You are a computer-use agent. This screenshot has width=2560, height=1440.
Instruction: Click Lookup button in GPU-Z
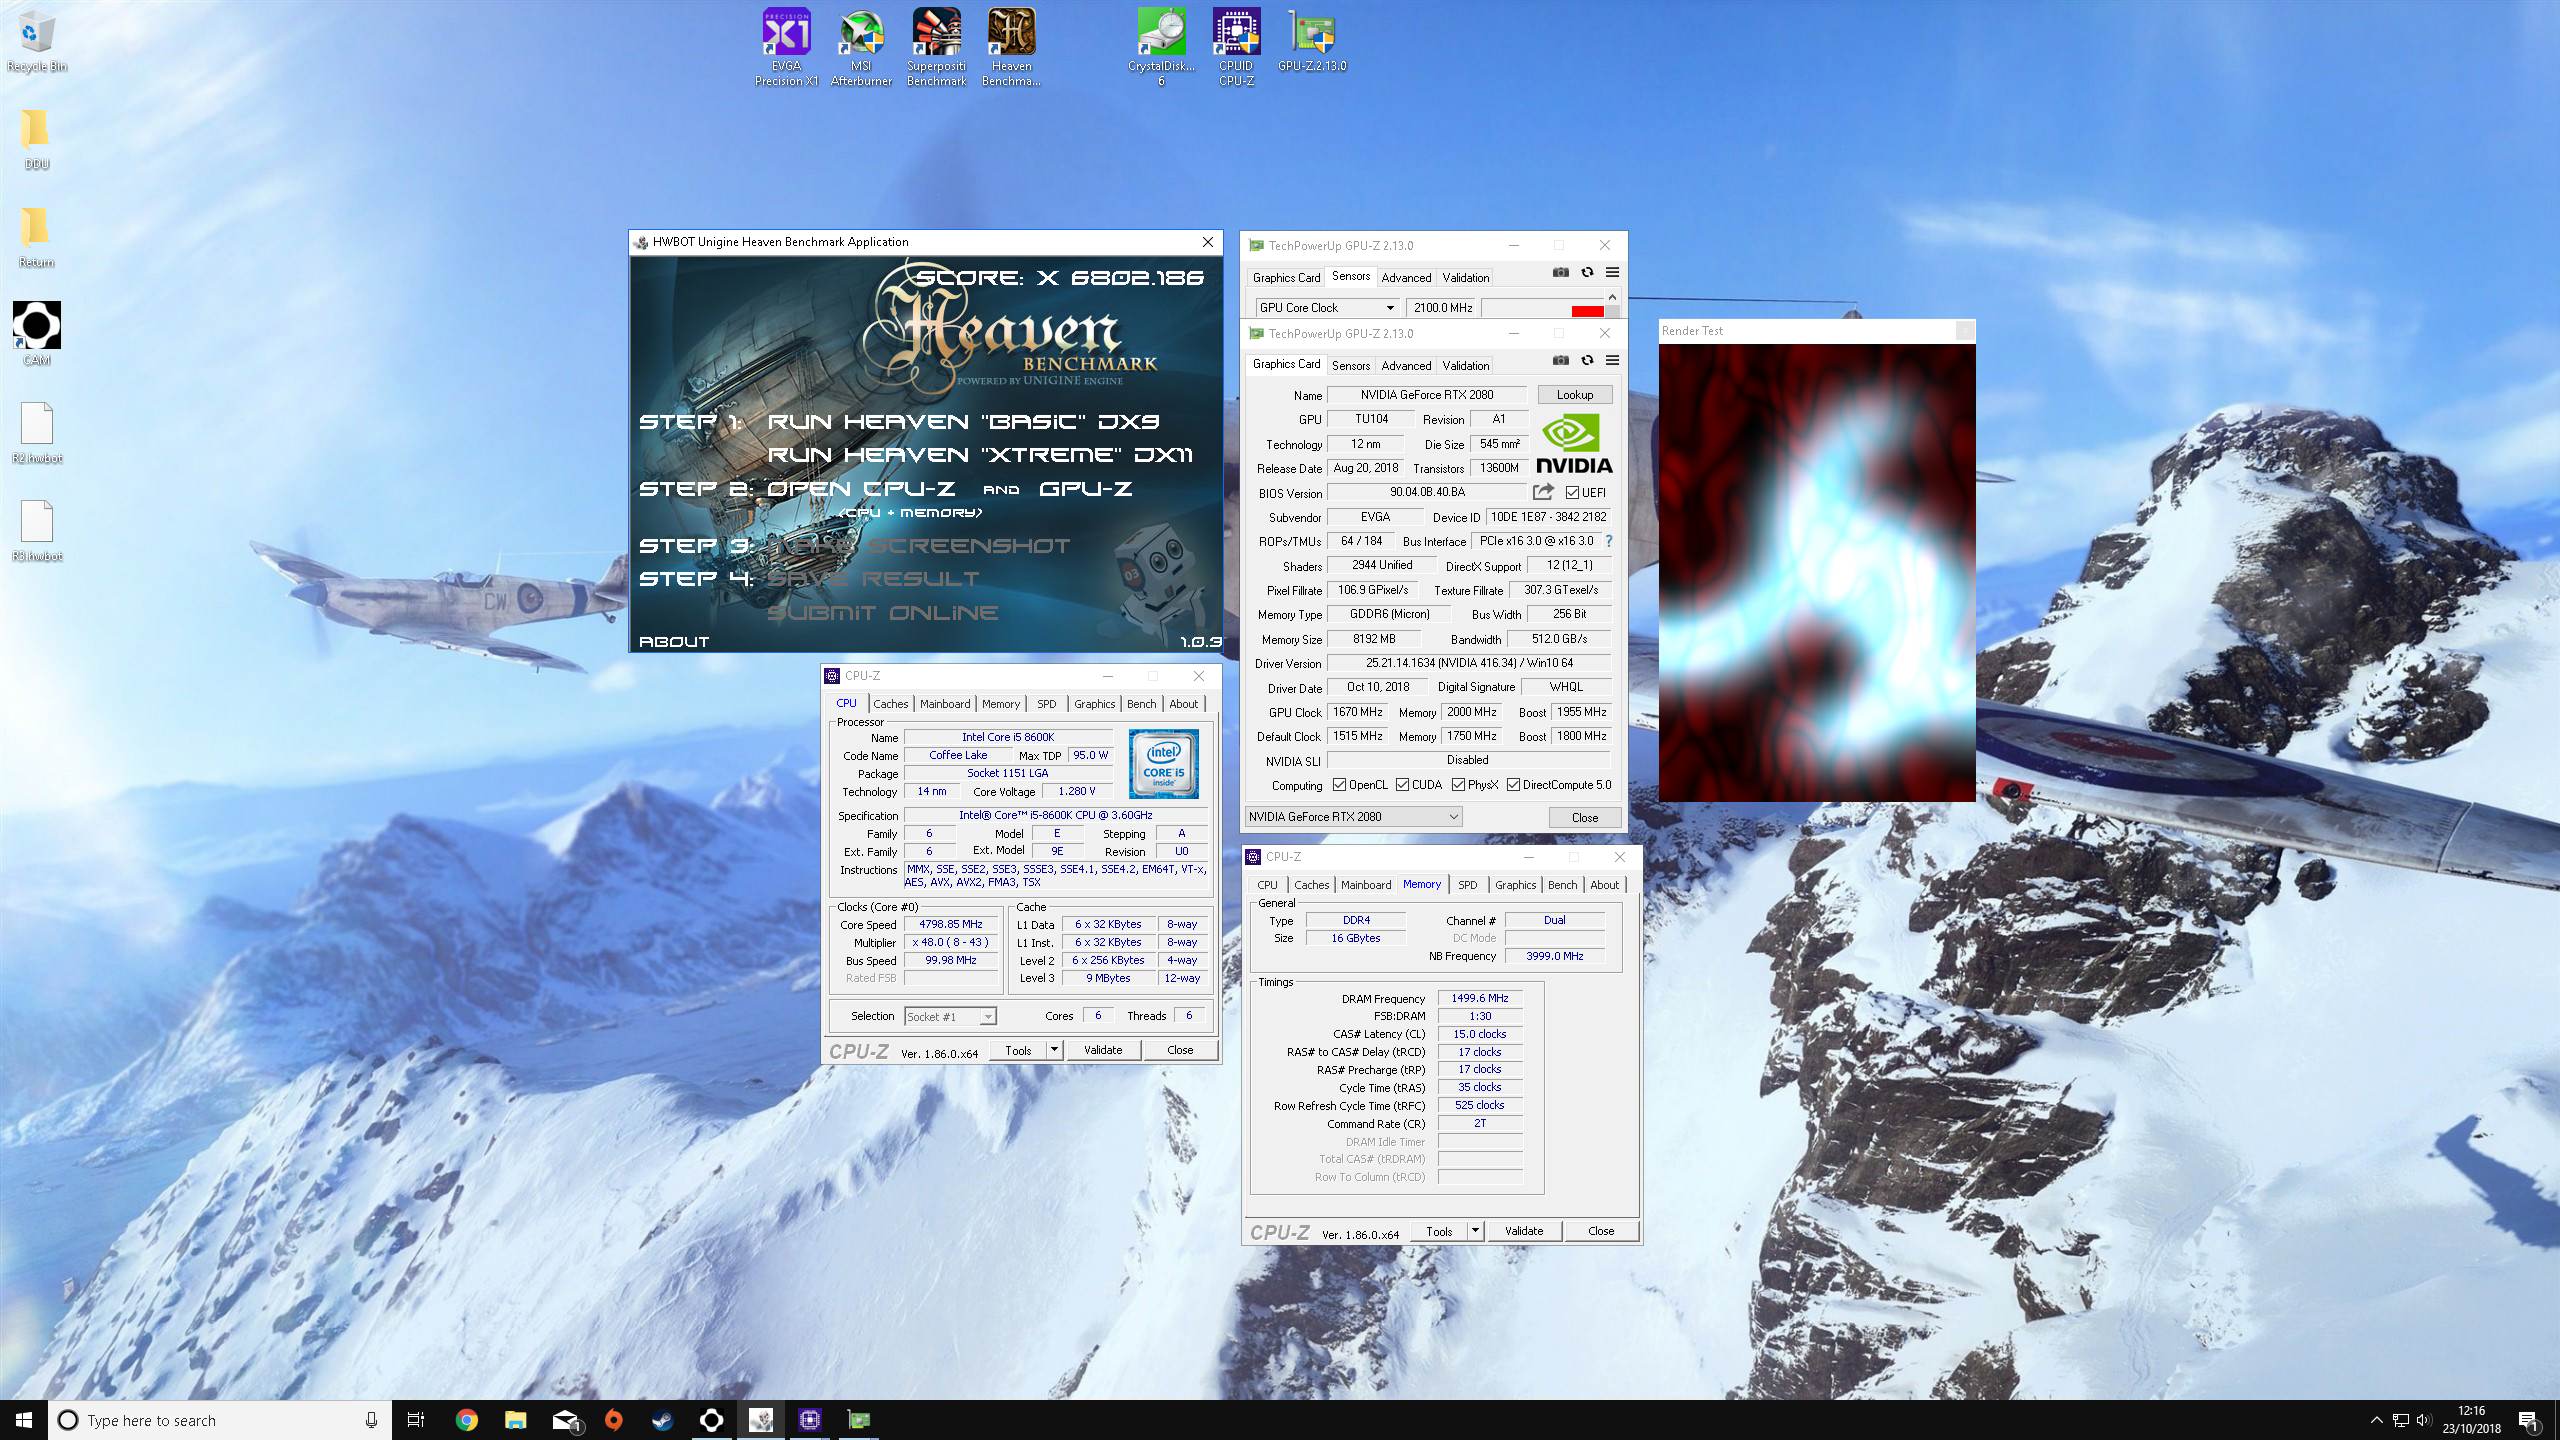(x=1575, y=395)
